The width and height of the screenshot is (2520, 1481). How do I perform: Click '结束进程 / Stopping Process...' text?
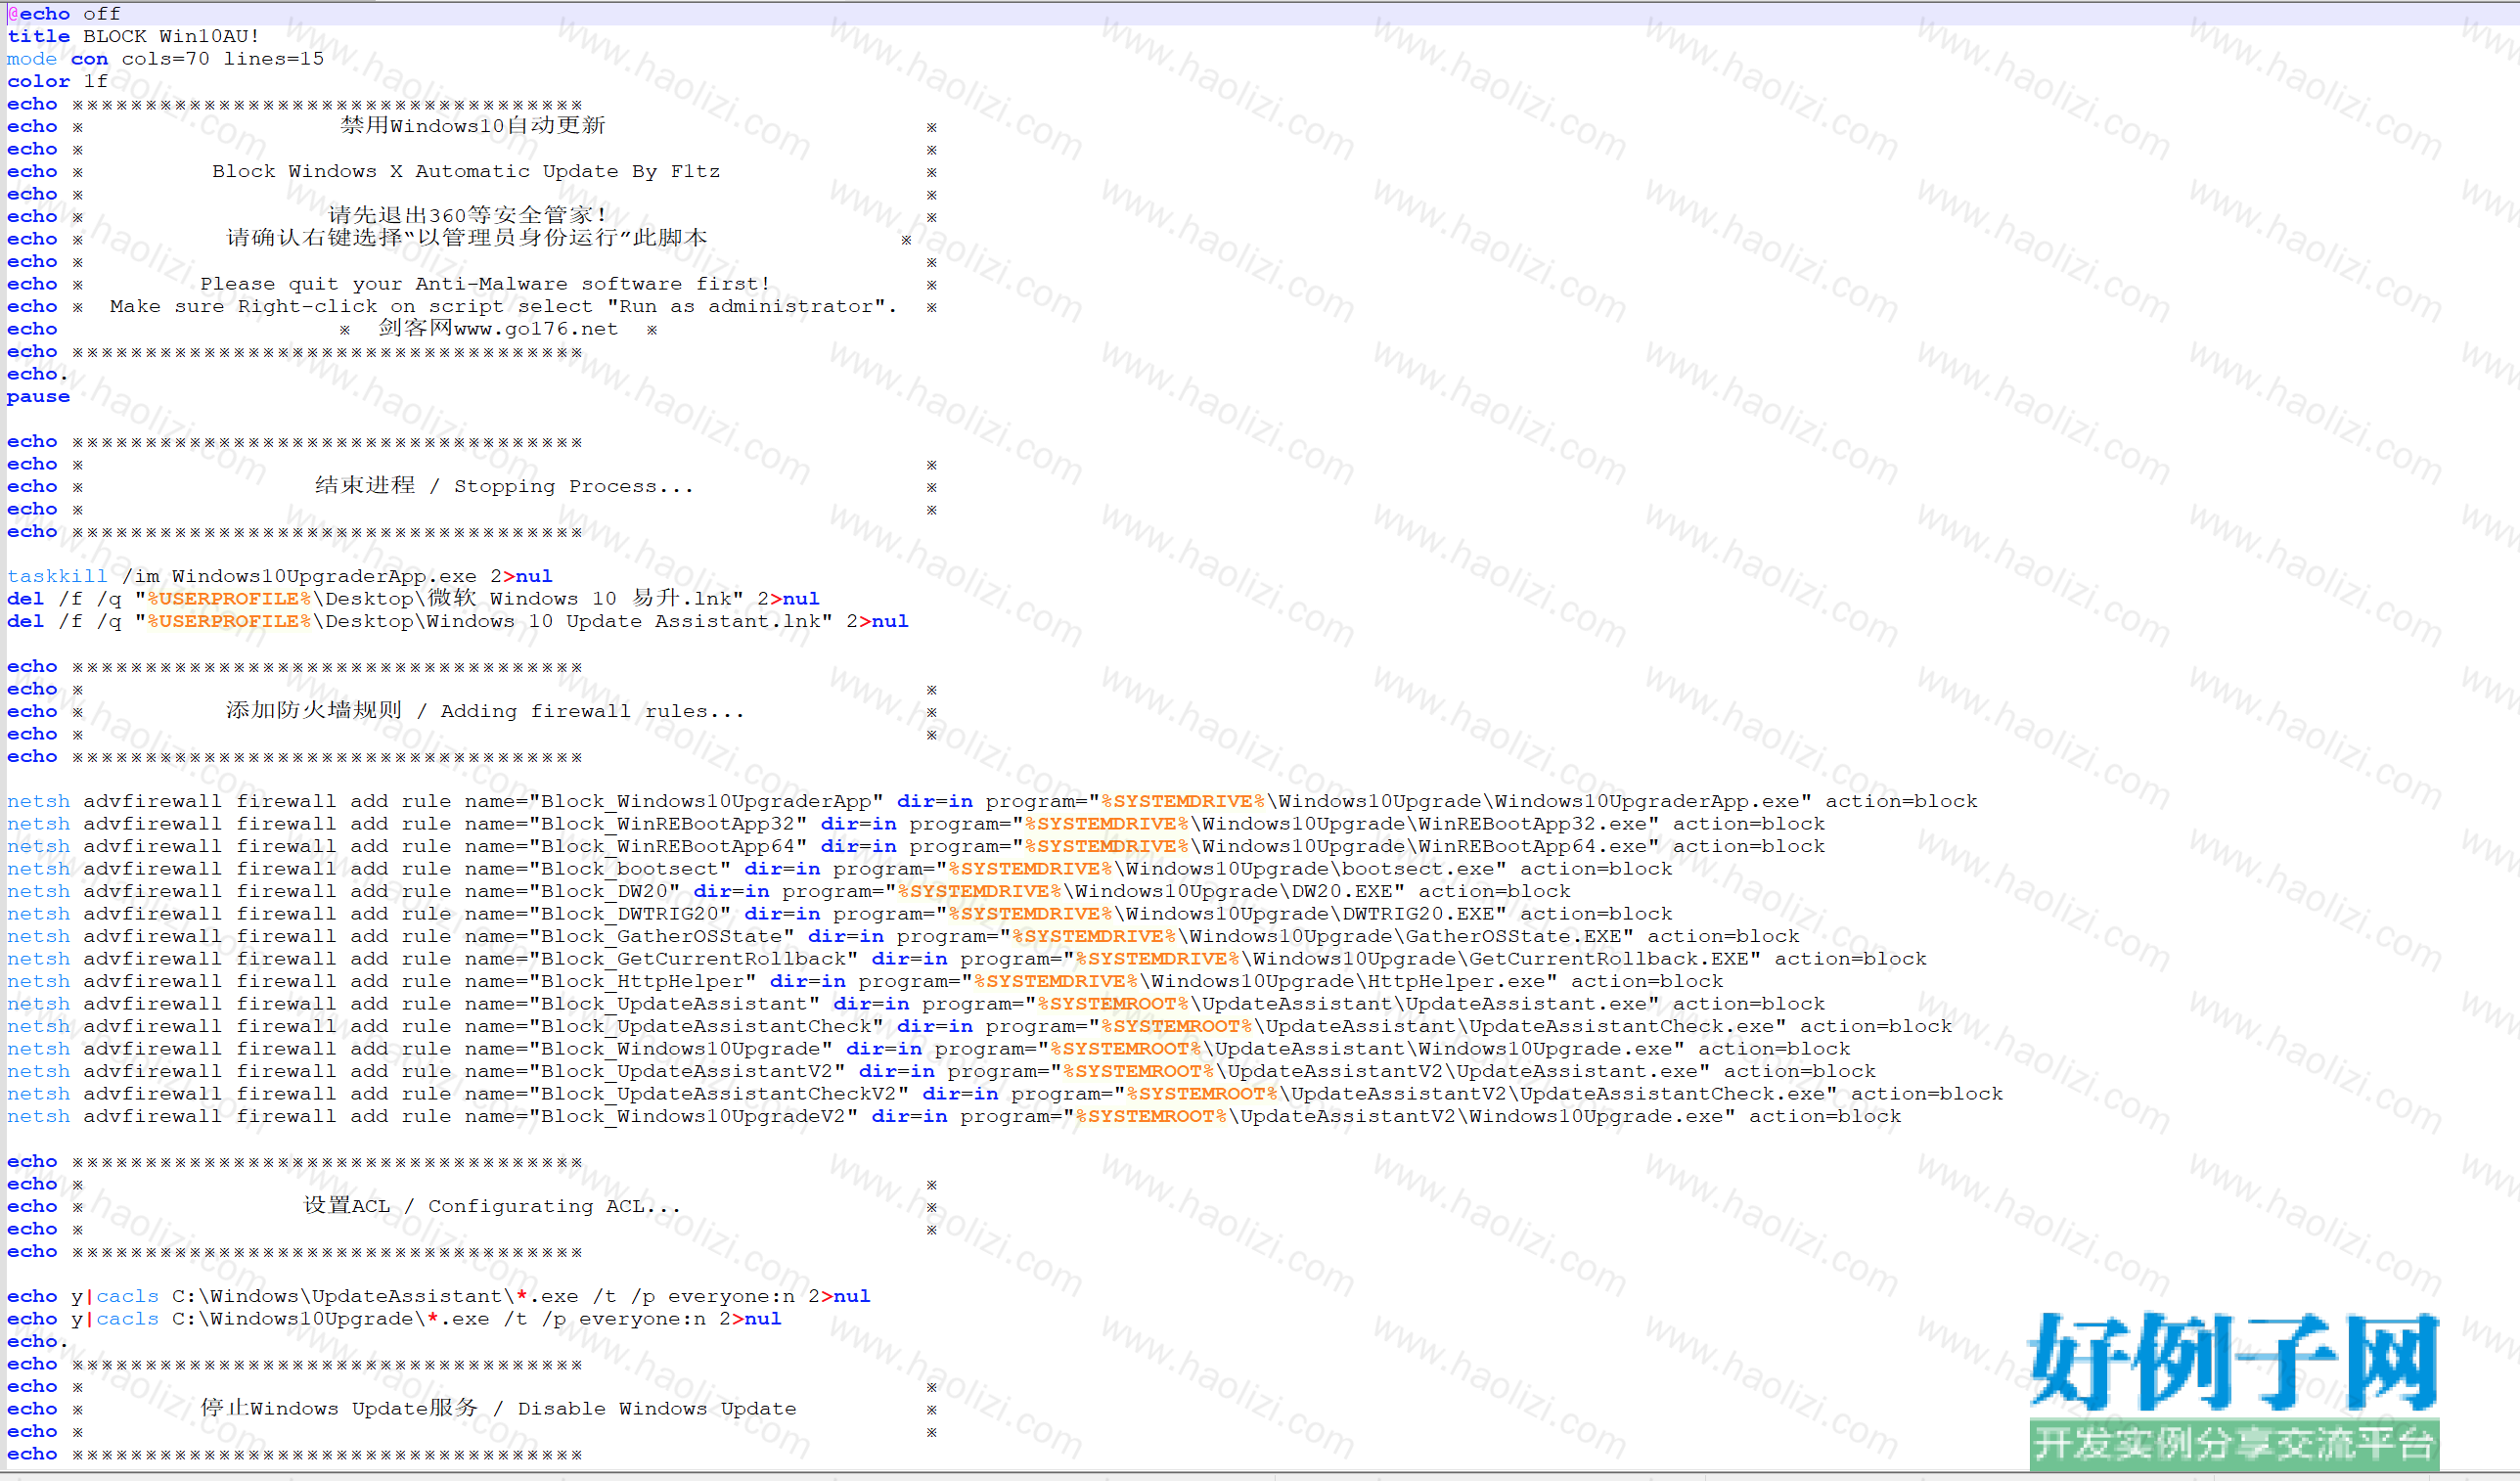(x=504, y=486)
